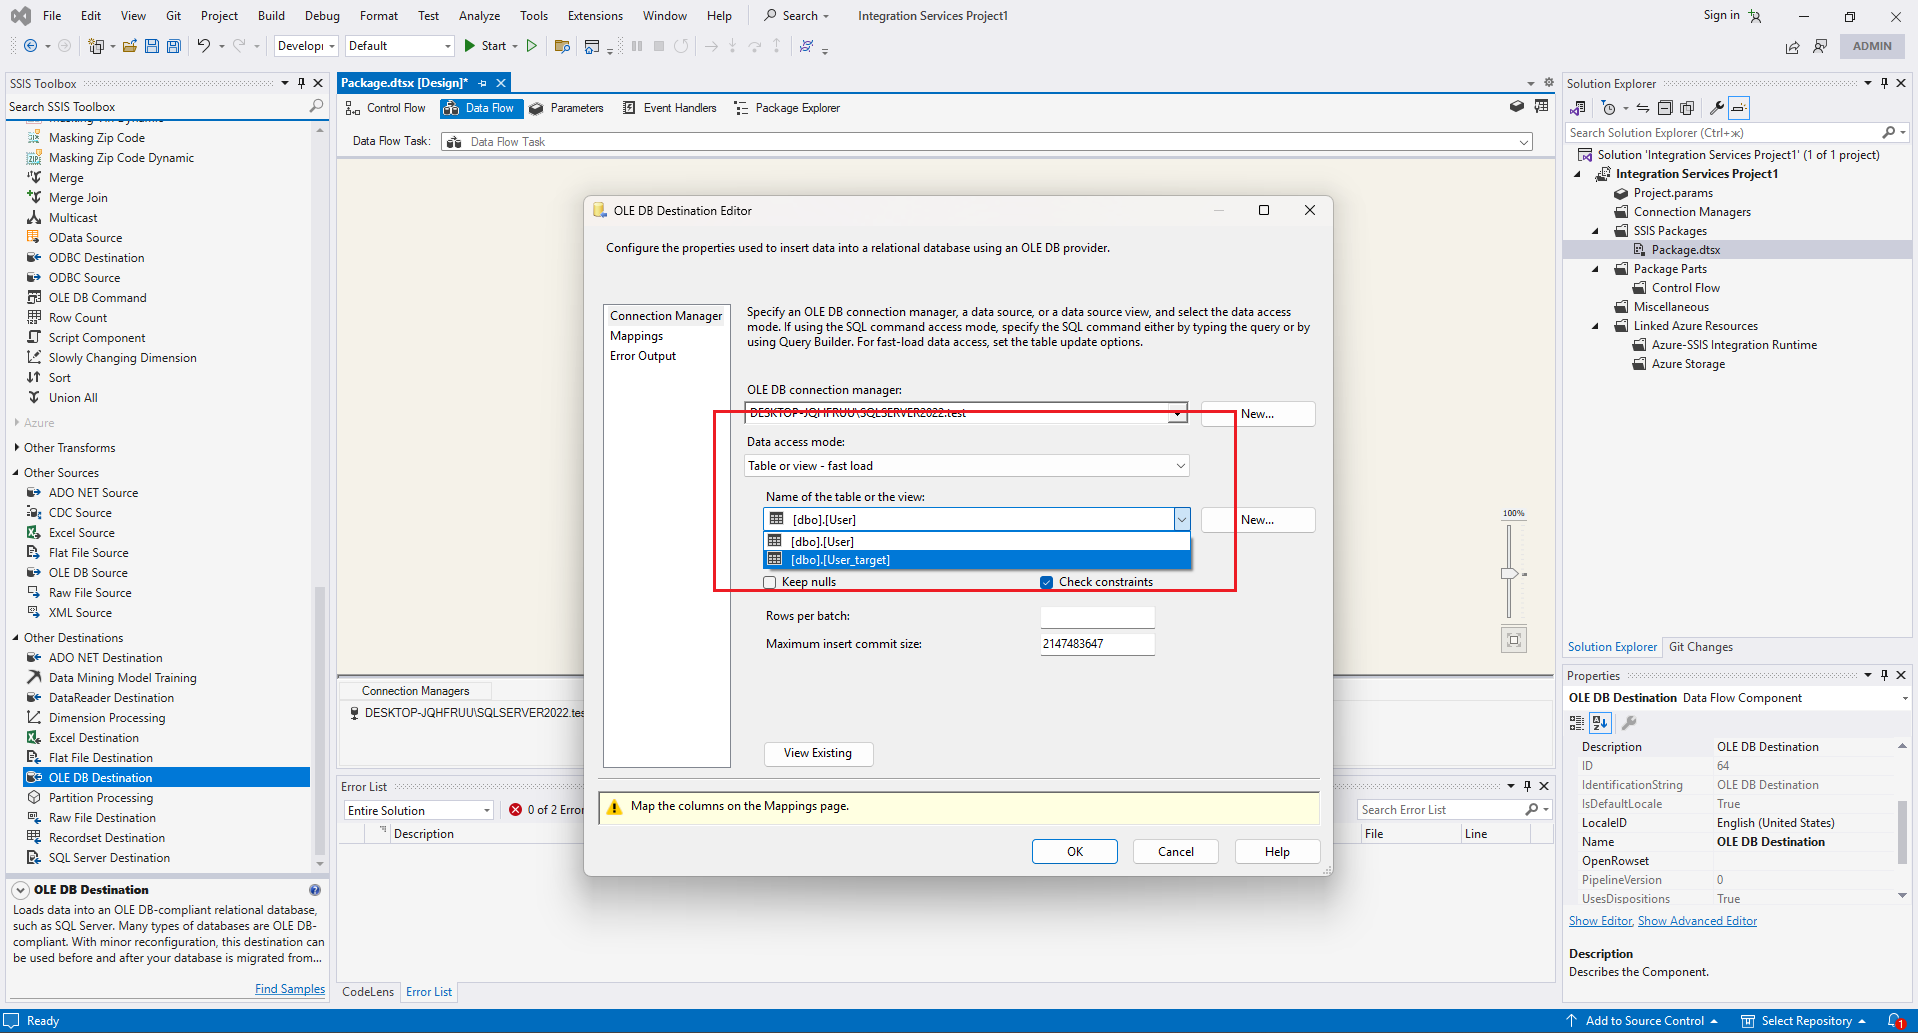Pick the SQL Server Destination item

pyautogui.click(x=109, y=858)
